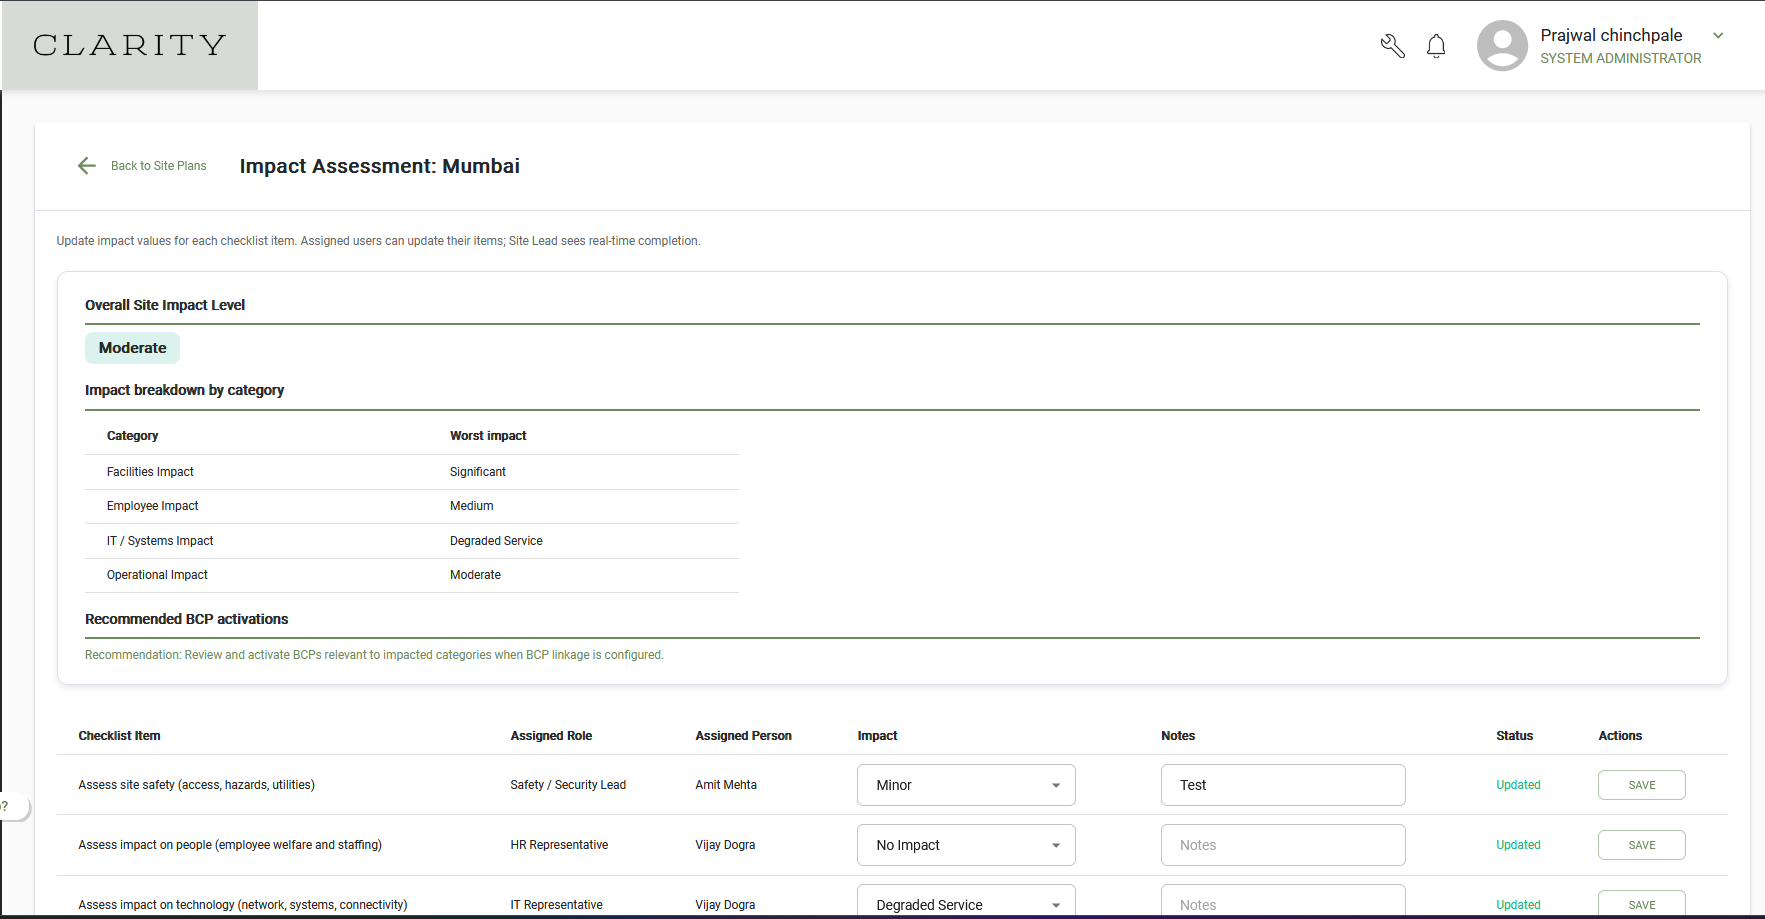Select the Facilities Impact category row
Image resolution: width=1765 pixels, height=919 pixels.
pos(412,472)
